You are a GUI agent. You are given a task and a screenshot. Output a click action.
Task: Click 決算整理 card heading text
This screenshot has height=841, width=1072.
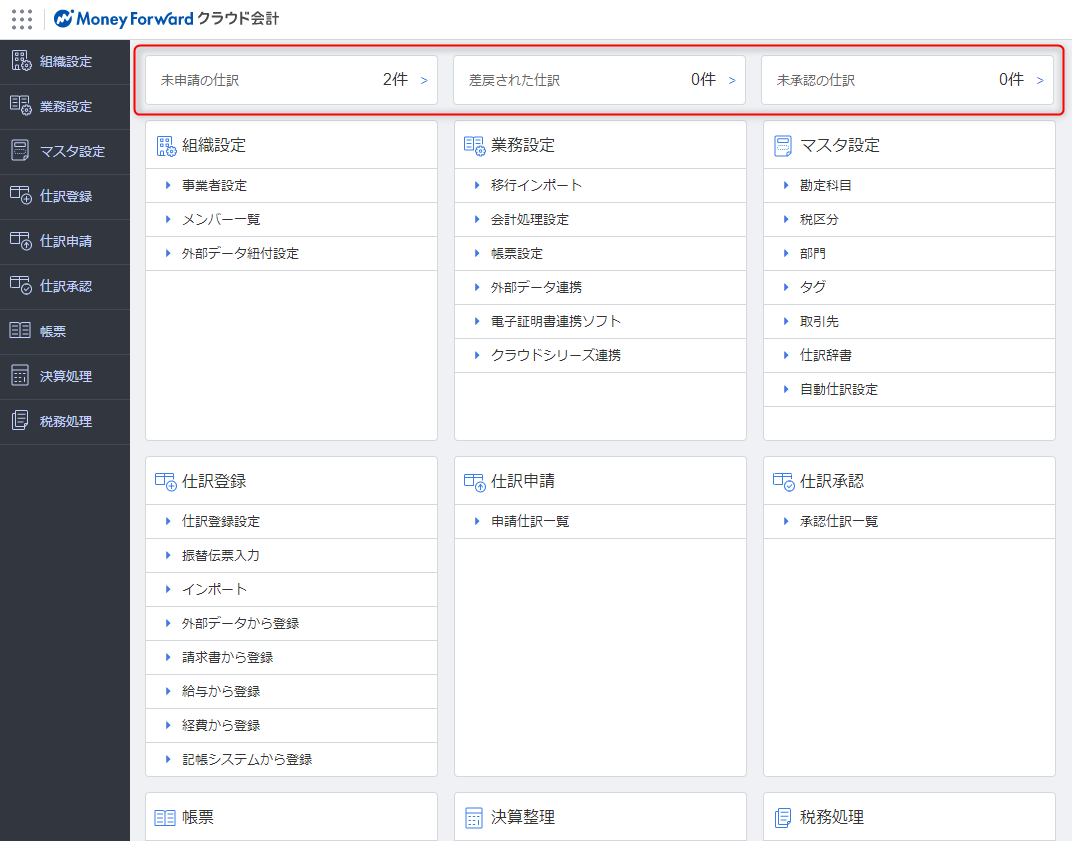click(x=523, y=818)
